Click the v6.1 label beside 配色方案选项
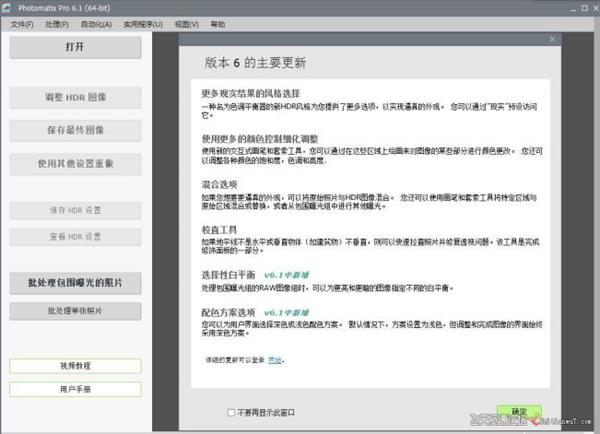Image resolution: width=600 pixels, height=434 pixels. (x=287, y=313)
